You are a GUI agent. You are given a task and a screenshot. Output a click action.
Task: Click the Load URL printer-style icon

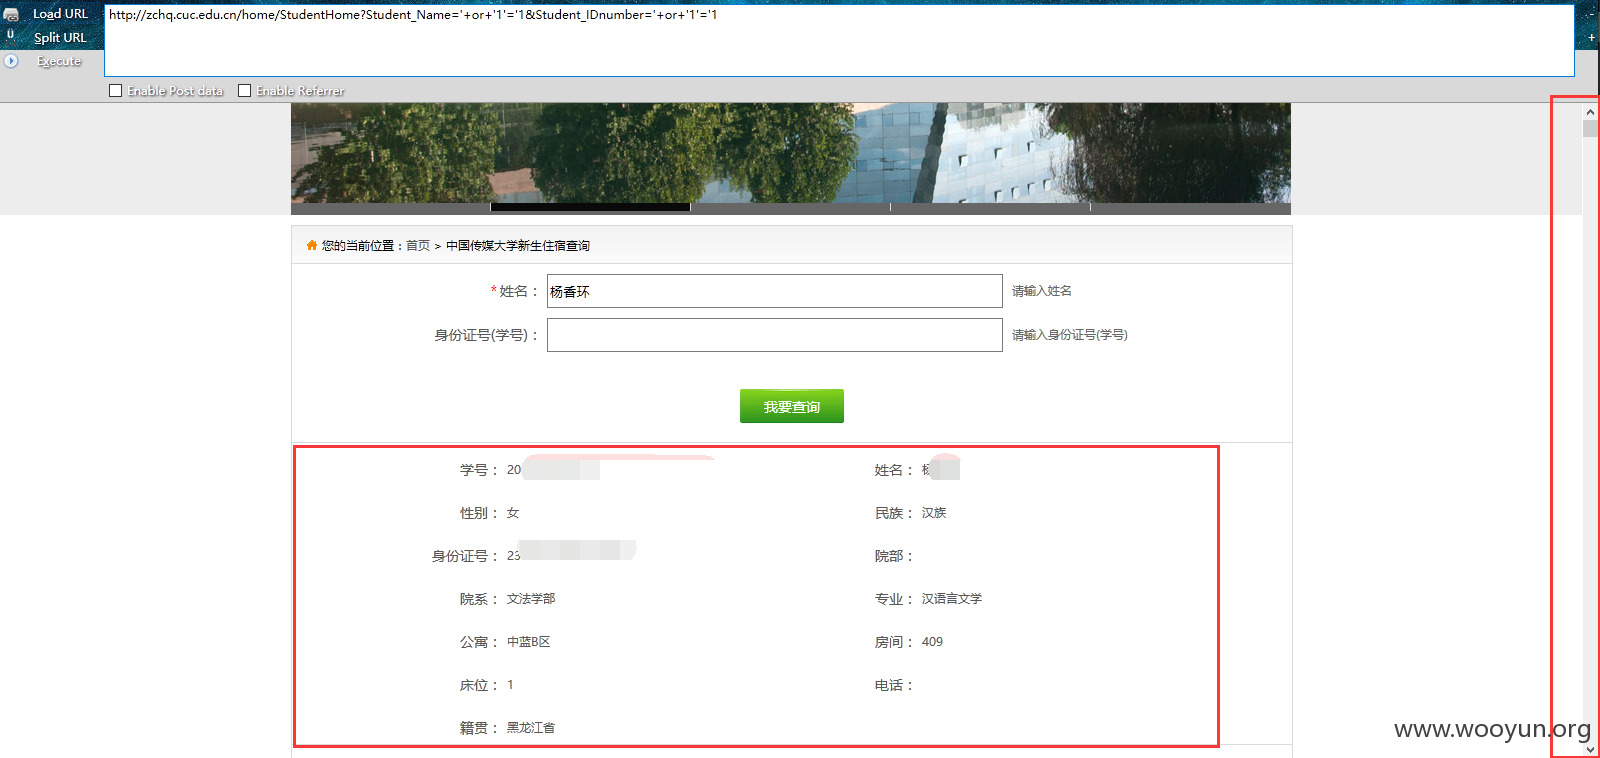tap(11, 14)
